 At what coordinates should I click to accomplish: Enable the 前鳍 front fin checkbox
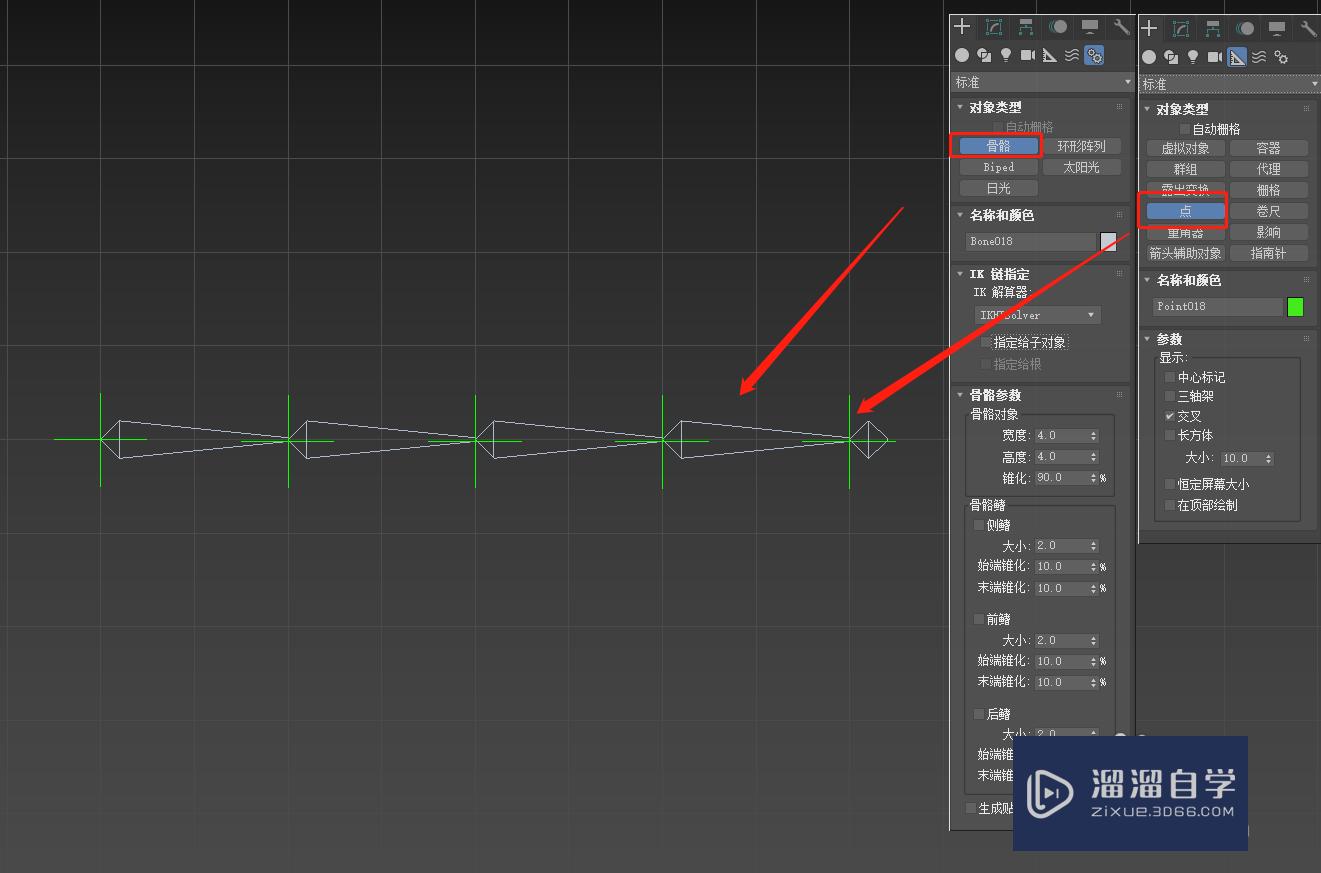[979, 619]
